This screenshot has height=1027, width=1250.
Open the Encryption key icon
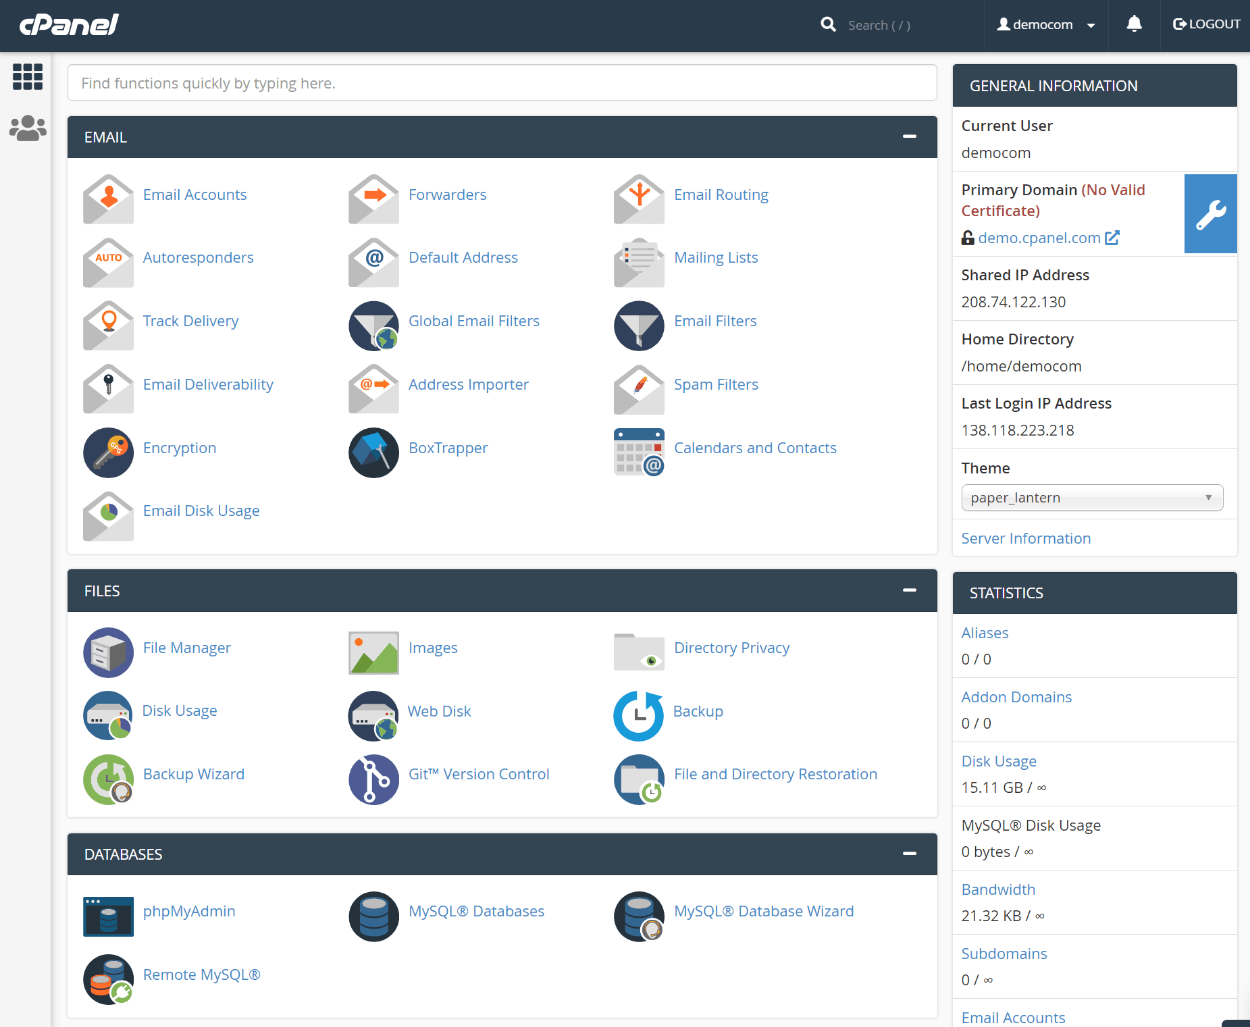[108, 452]
